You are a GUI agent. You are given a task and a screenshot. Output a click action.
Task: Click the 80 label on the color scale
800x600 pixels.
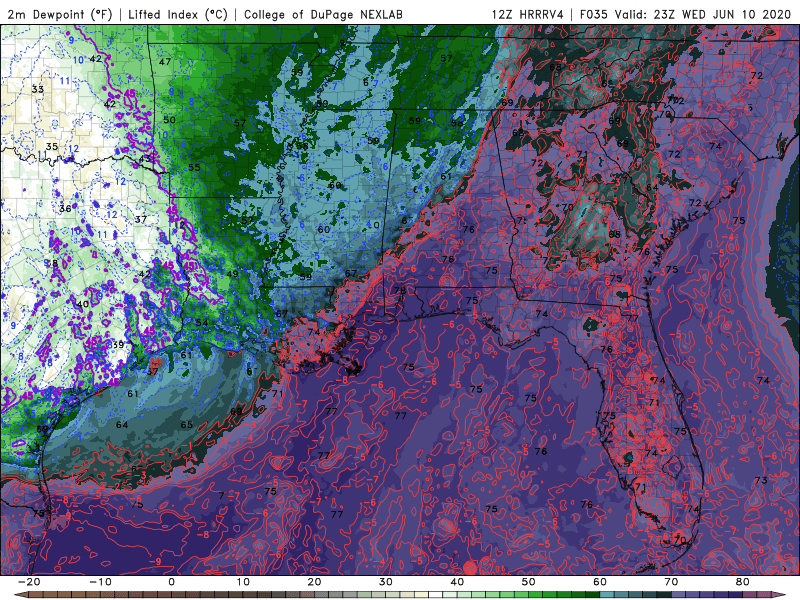pos(743,582)
